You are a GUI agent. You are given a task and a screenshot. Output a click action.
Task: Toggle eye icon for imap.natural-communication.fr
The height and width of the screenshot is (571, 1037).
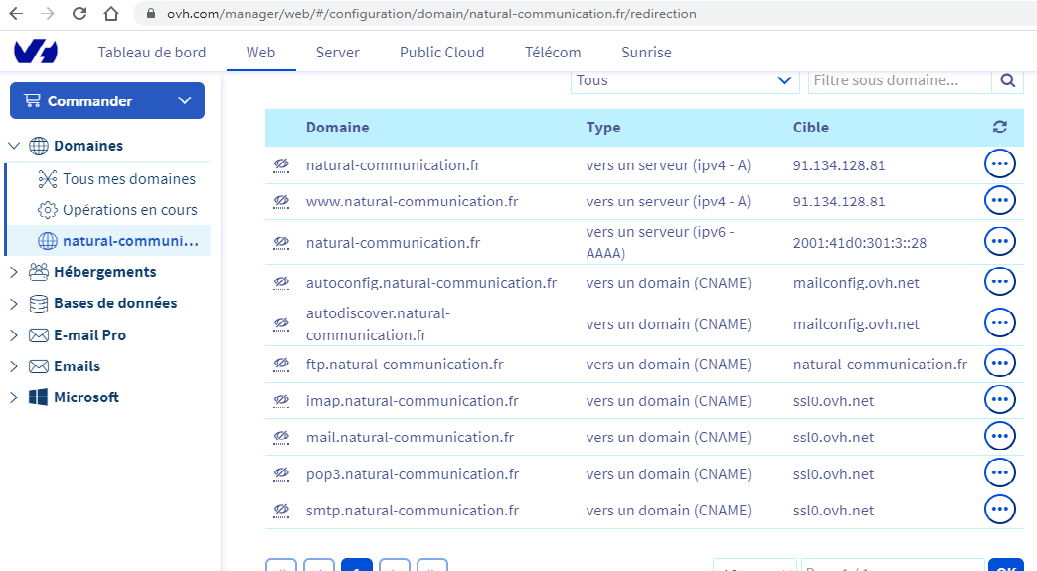coord(281,401)
